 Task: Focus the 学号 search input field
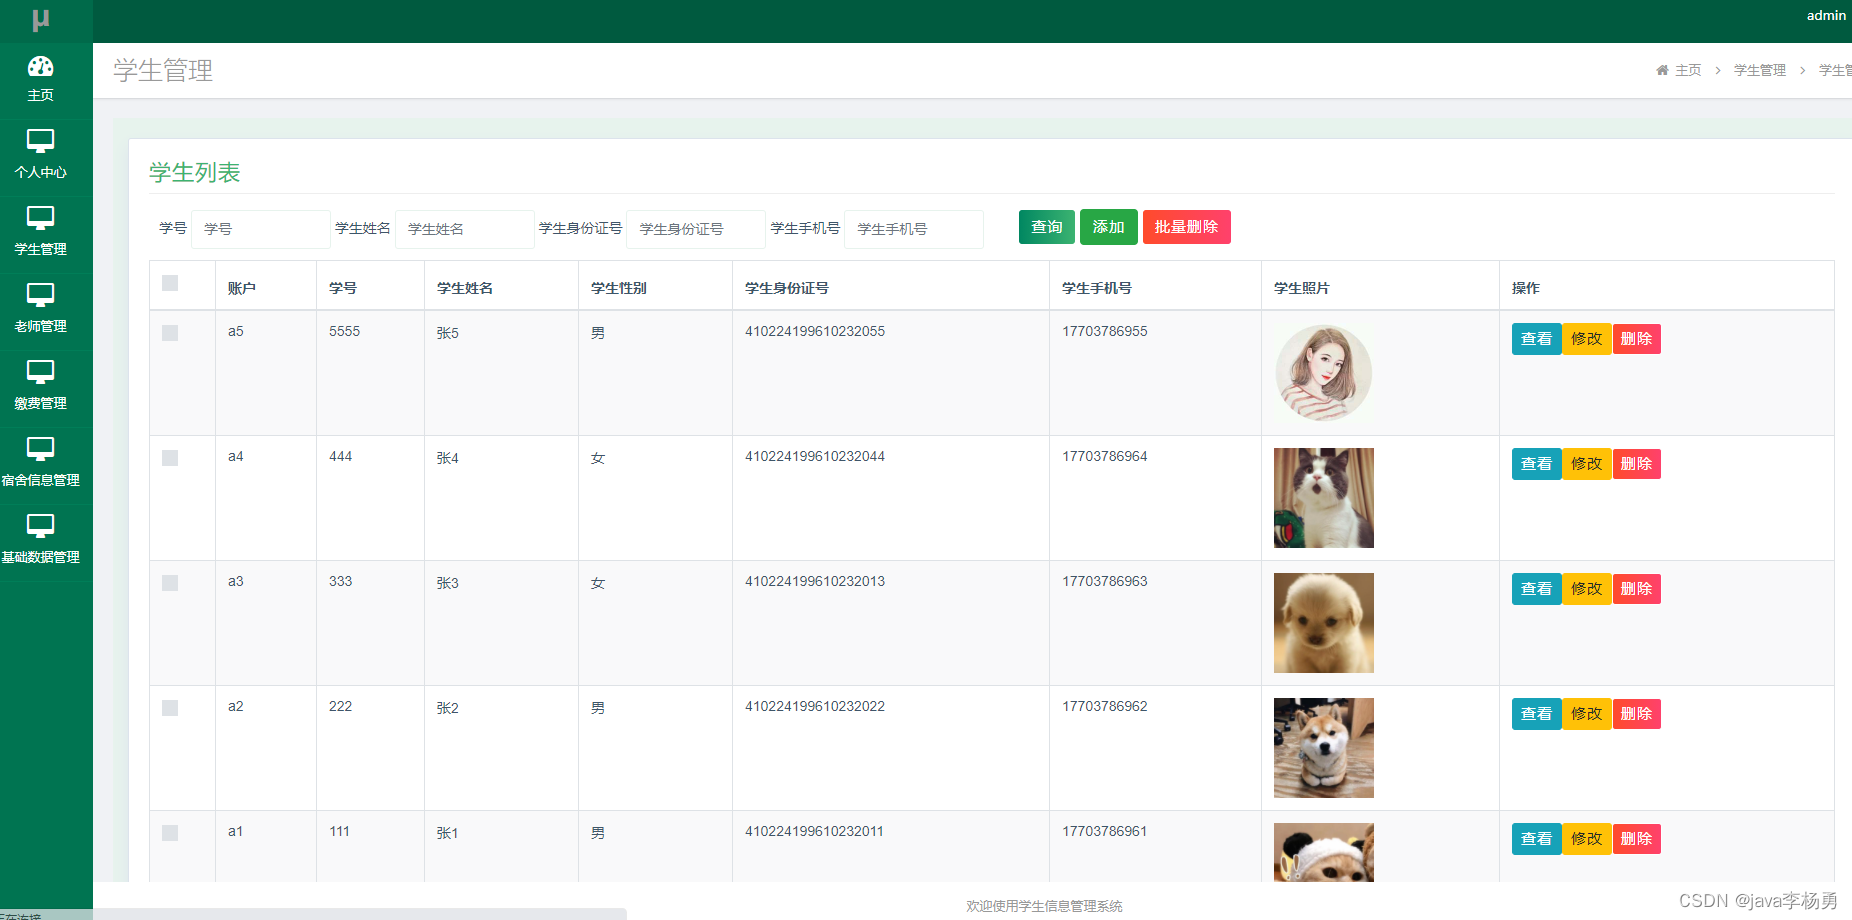pos(261,229)
